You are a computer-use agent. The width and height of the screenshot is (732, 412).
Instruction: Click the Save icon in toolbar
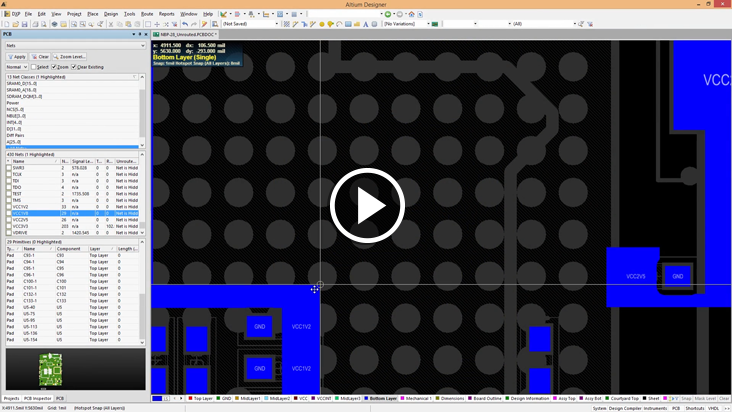pyautogui.click(x=25, y=24)
